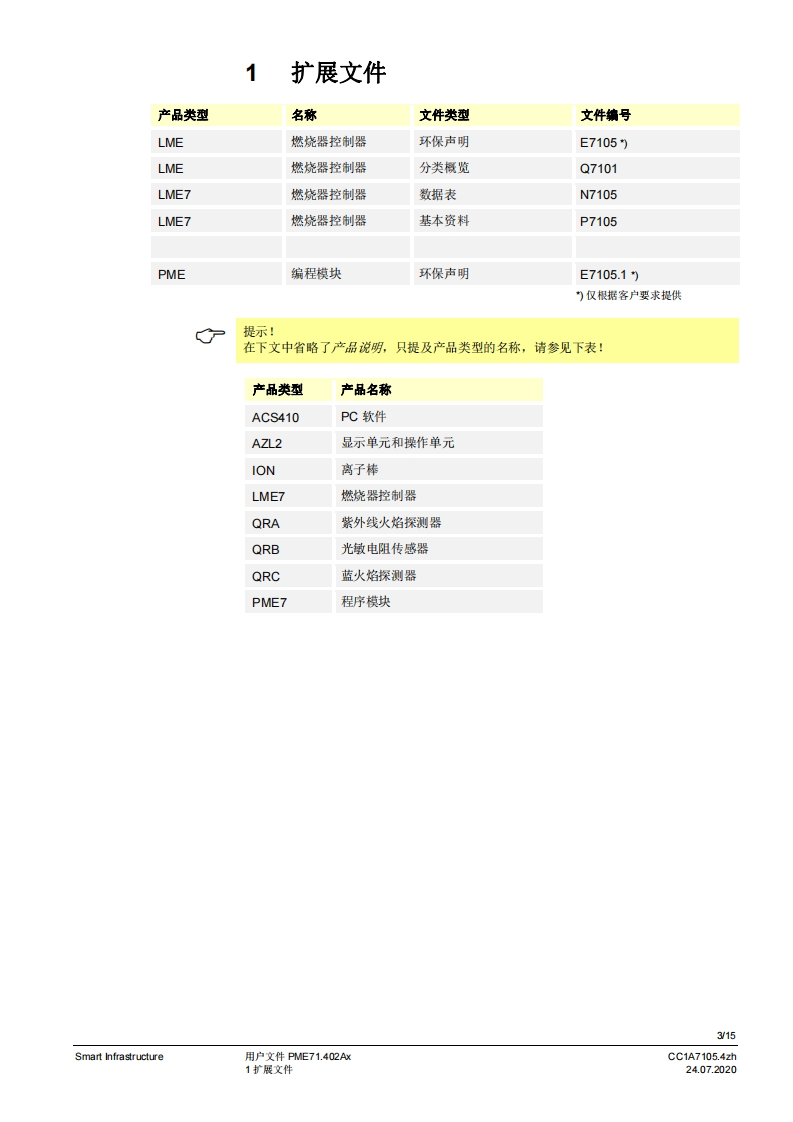Click document number Q7101
This screenshot has width=793, height=1122.
pyautogui.click(x=599, y=168)
